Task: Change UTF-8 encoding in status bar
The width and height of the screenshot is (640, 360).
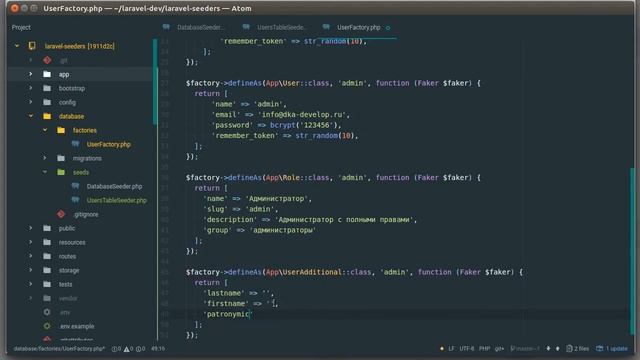Action: pos(467,349)
